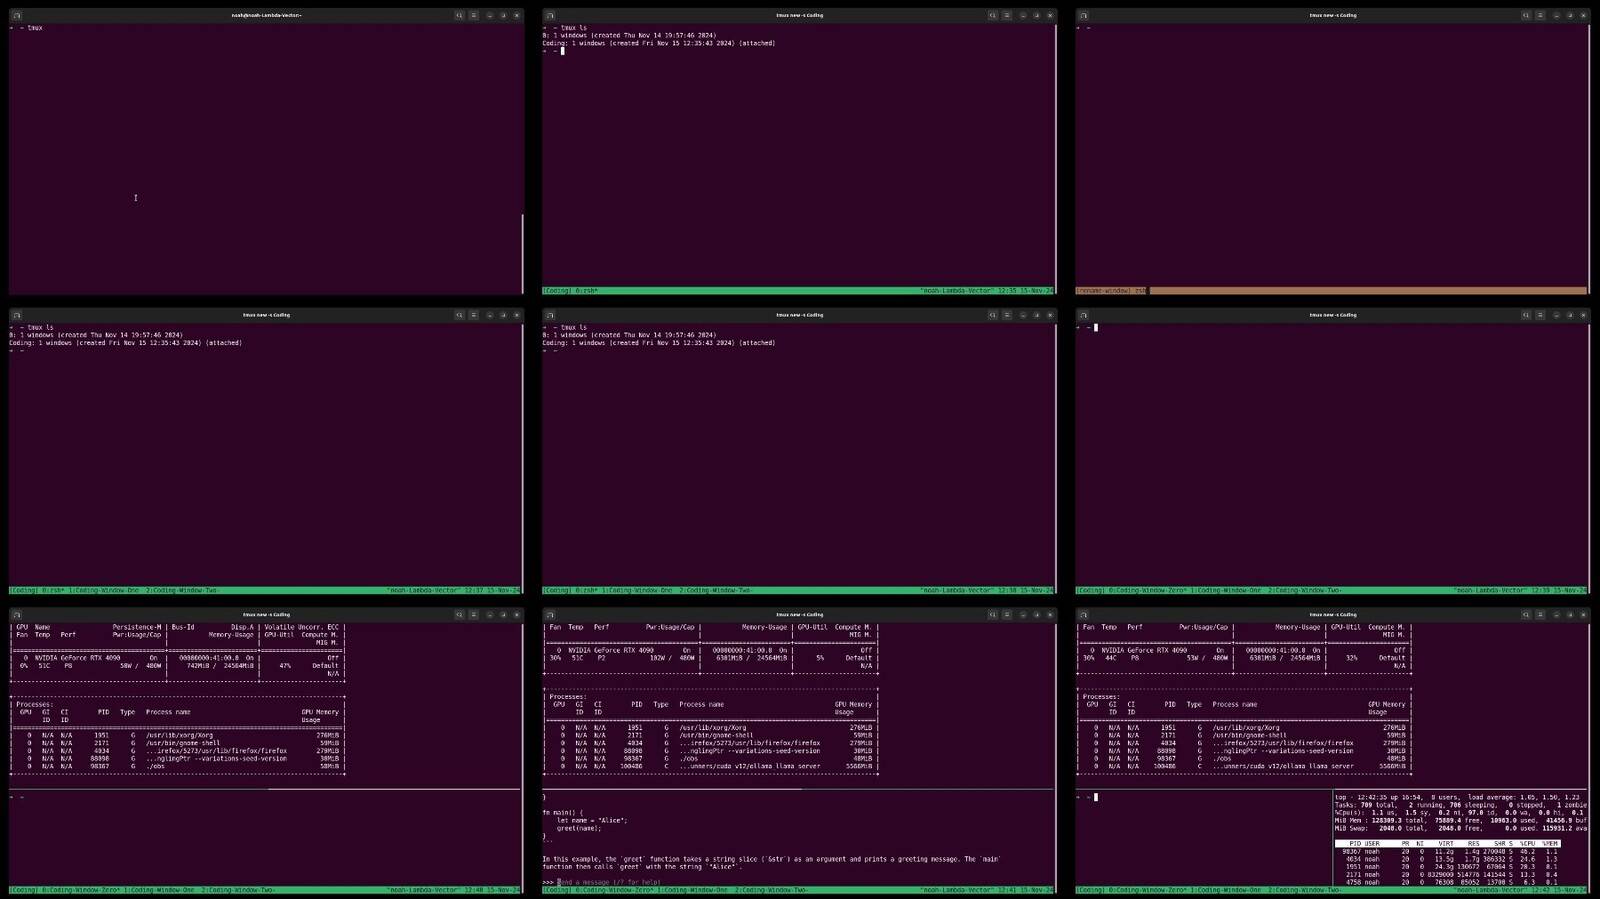Open search in the rename-window prompt terminal
The height and width of the screenshot is (899, 1600).
point(1525,15)
